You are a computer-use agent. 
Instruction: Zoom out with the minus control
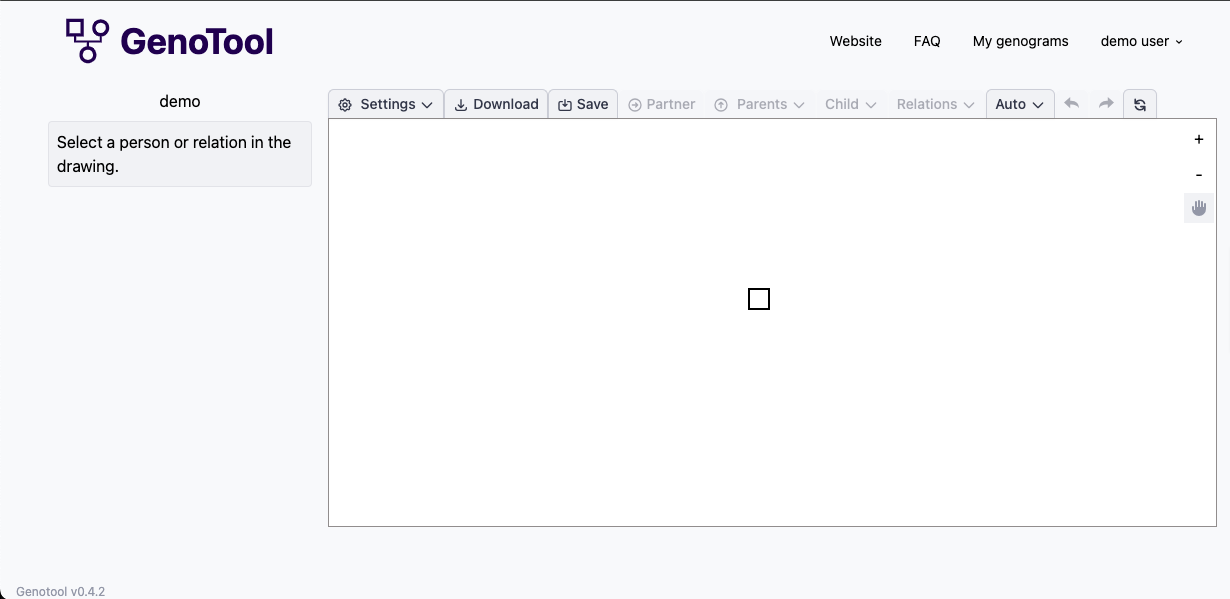pyautogui.click(x=1198, y=174)
